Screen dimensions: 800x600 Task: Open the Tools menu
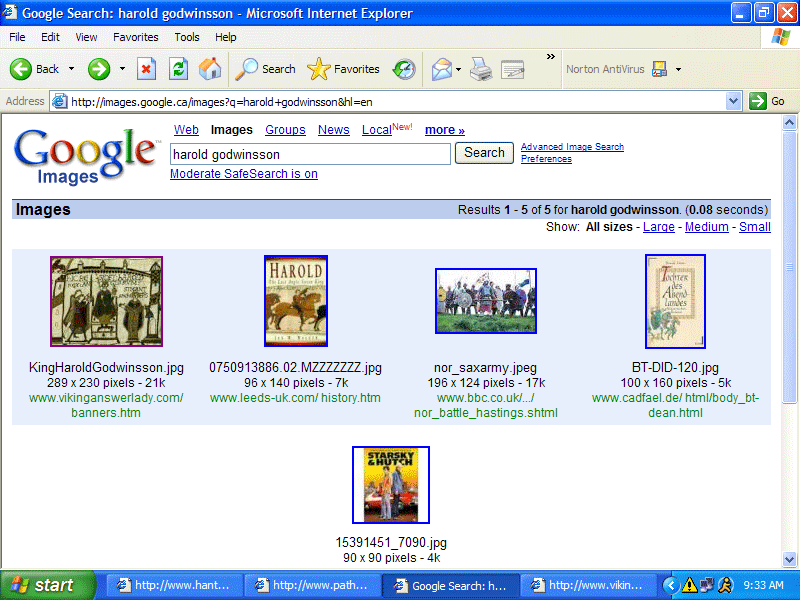click(x=187, y=37)
